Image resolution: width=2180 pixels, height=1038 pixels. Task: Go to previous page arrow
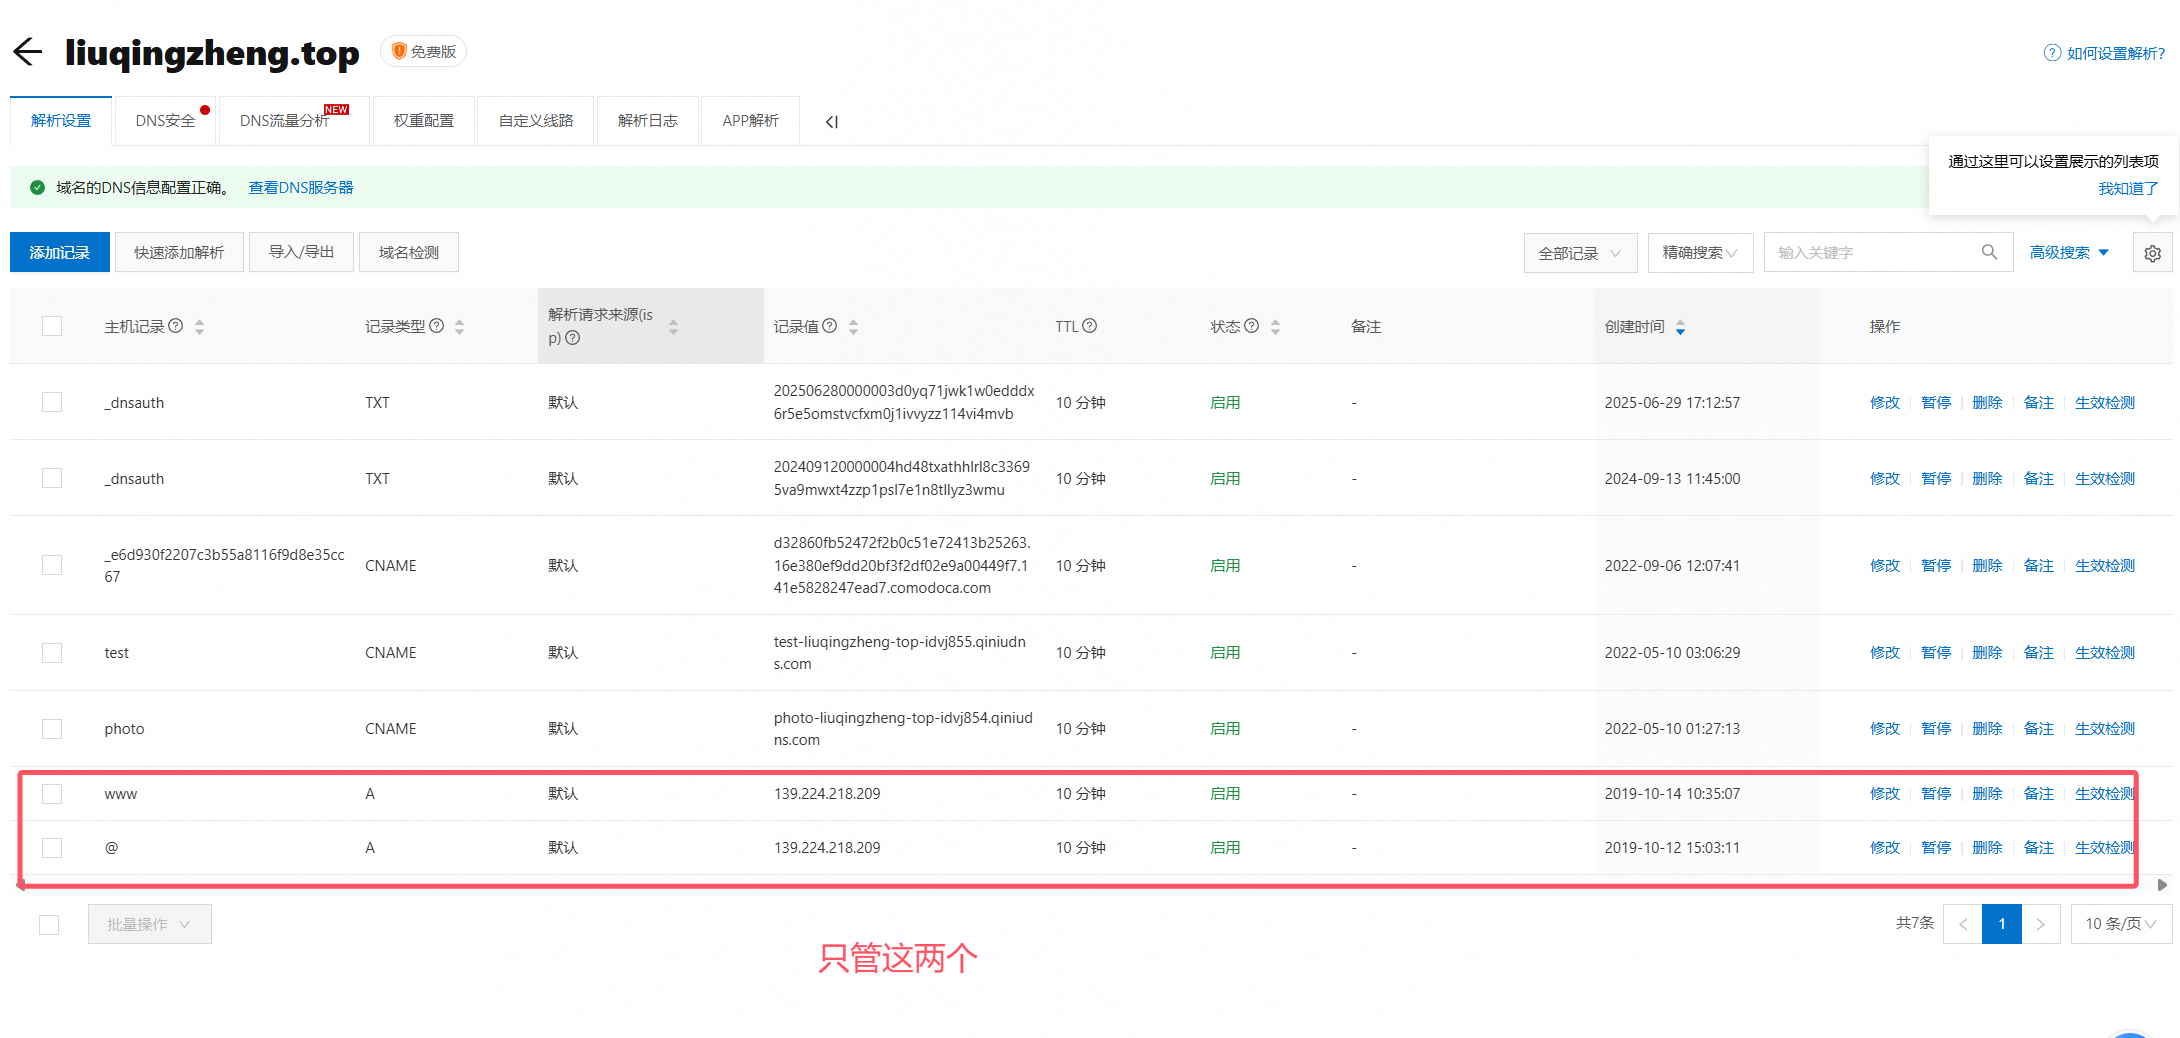[1963, 924]
